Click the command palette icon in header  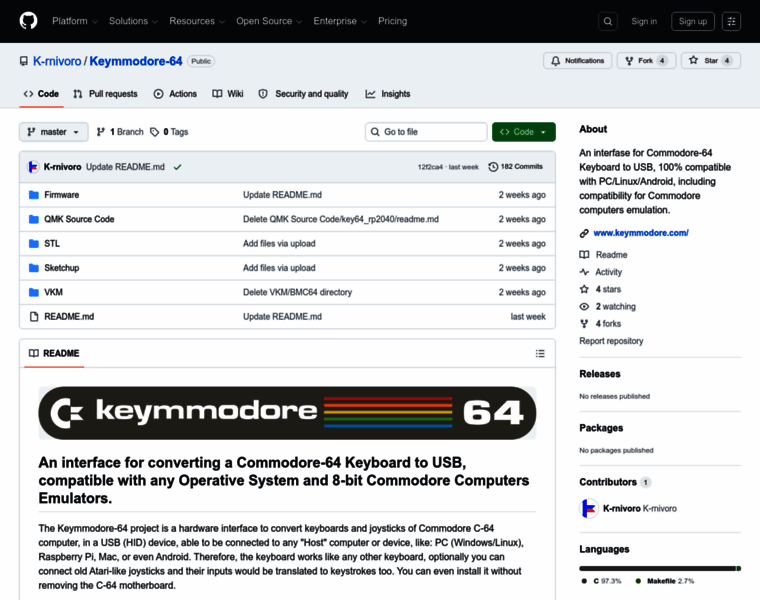[x=731, y=21]
